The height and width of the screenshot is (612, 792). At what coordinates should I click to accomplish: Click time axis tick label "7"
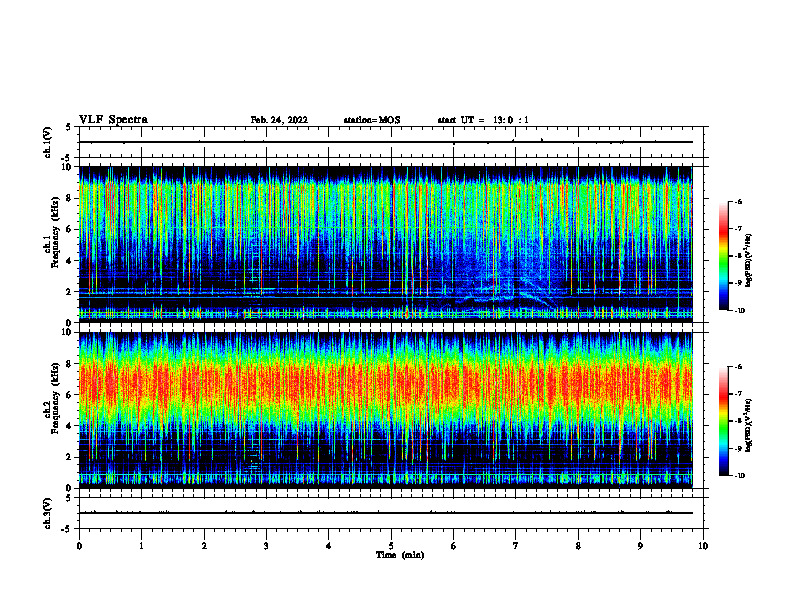click(x=516, y=546)
